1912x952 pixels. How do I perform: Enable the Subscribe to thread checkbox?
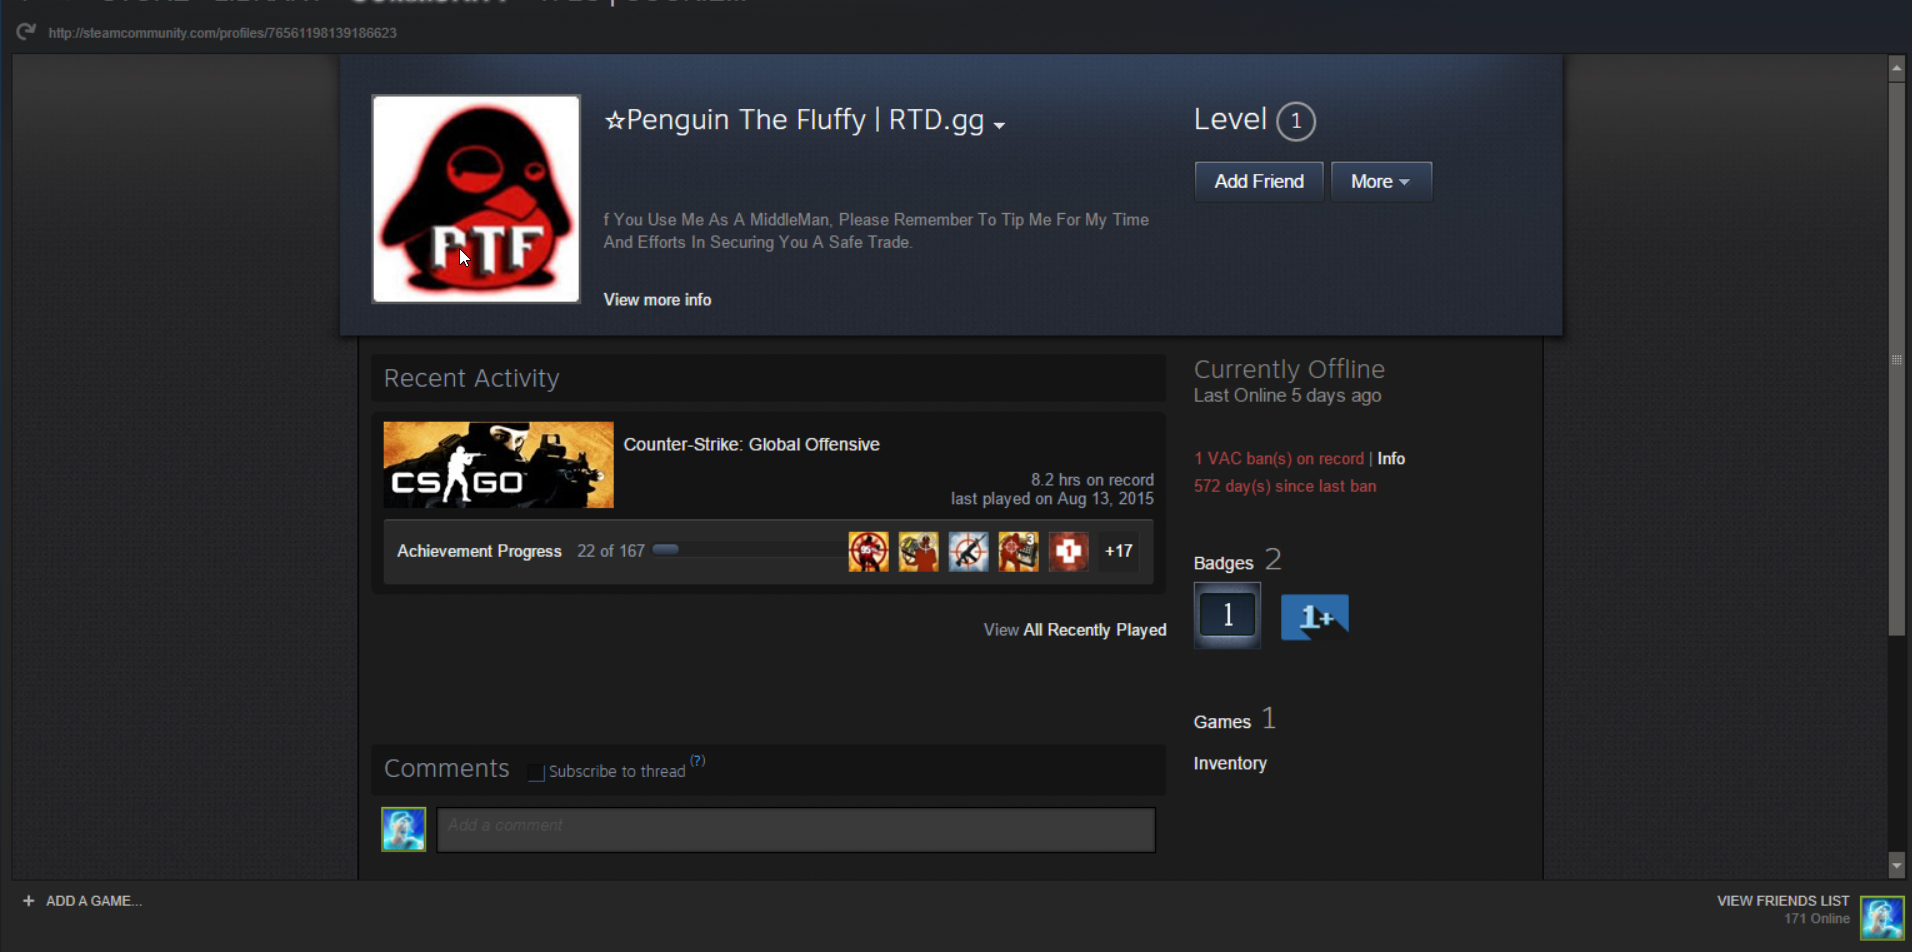tap(536, 772)
